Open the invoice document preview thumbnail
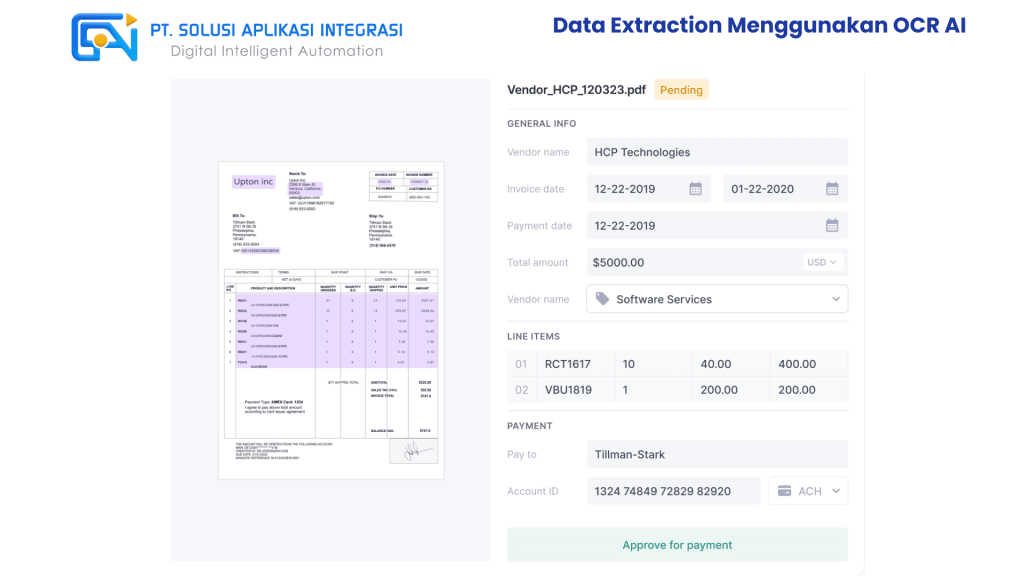This screenshot has width=1024, height=576. 331,320
